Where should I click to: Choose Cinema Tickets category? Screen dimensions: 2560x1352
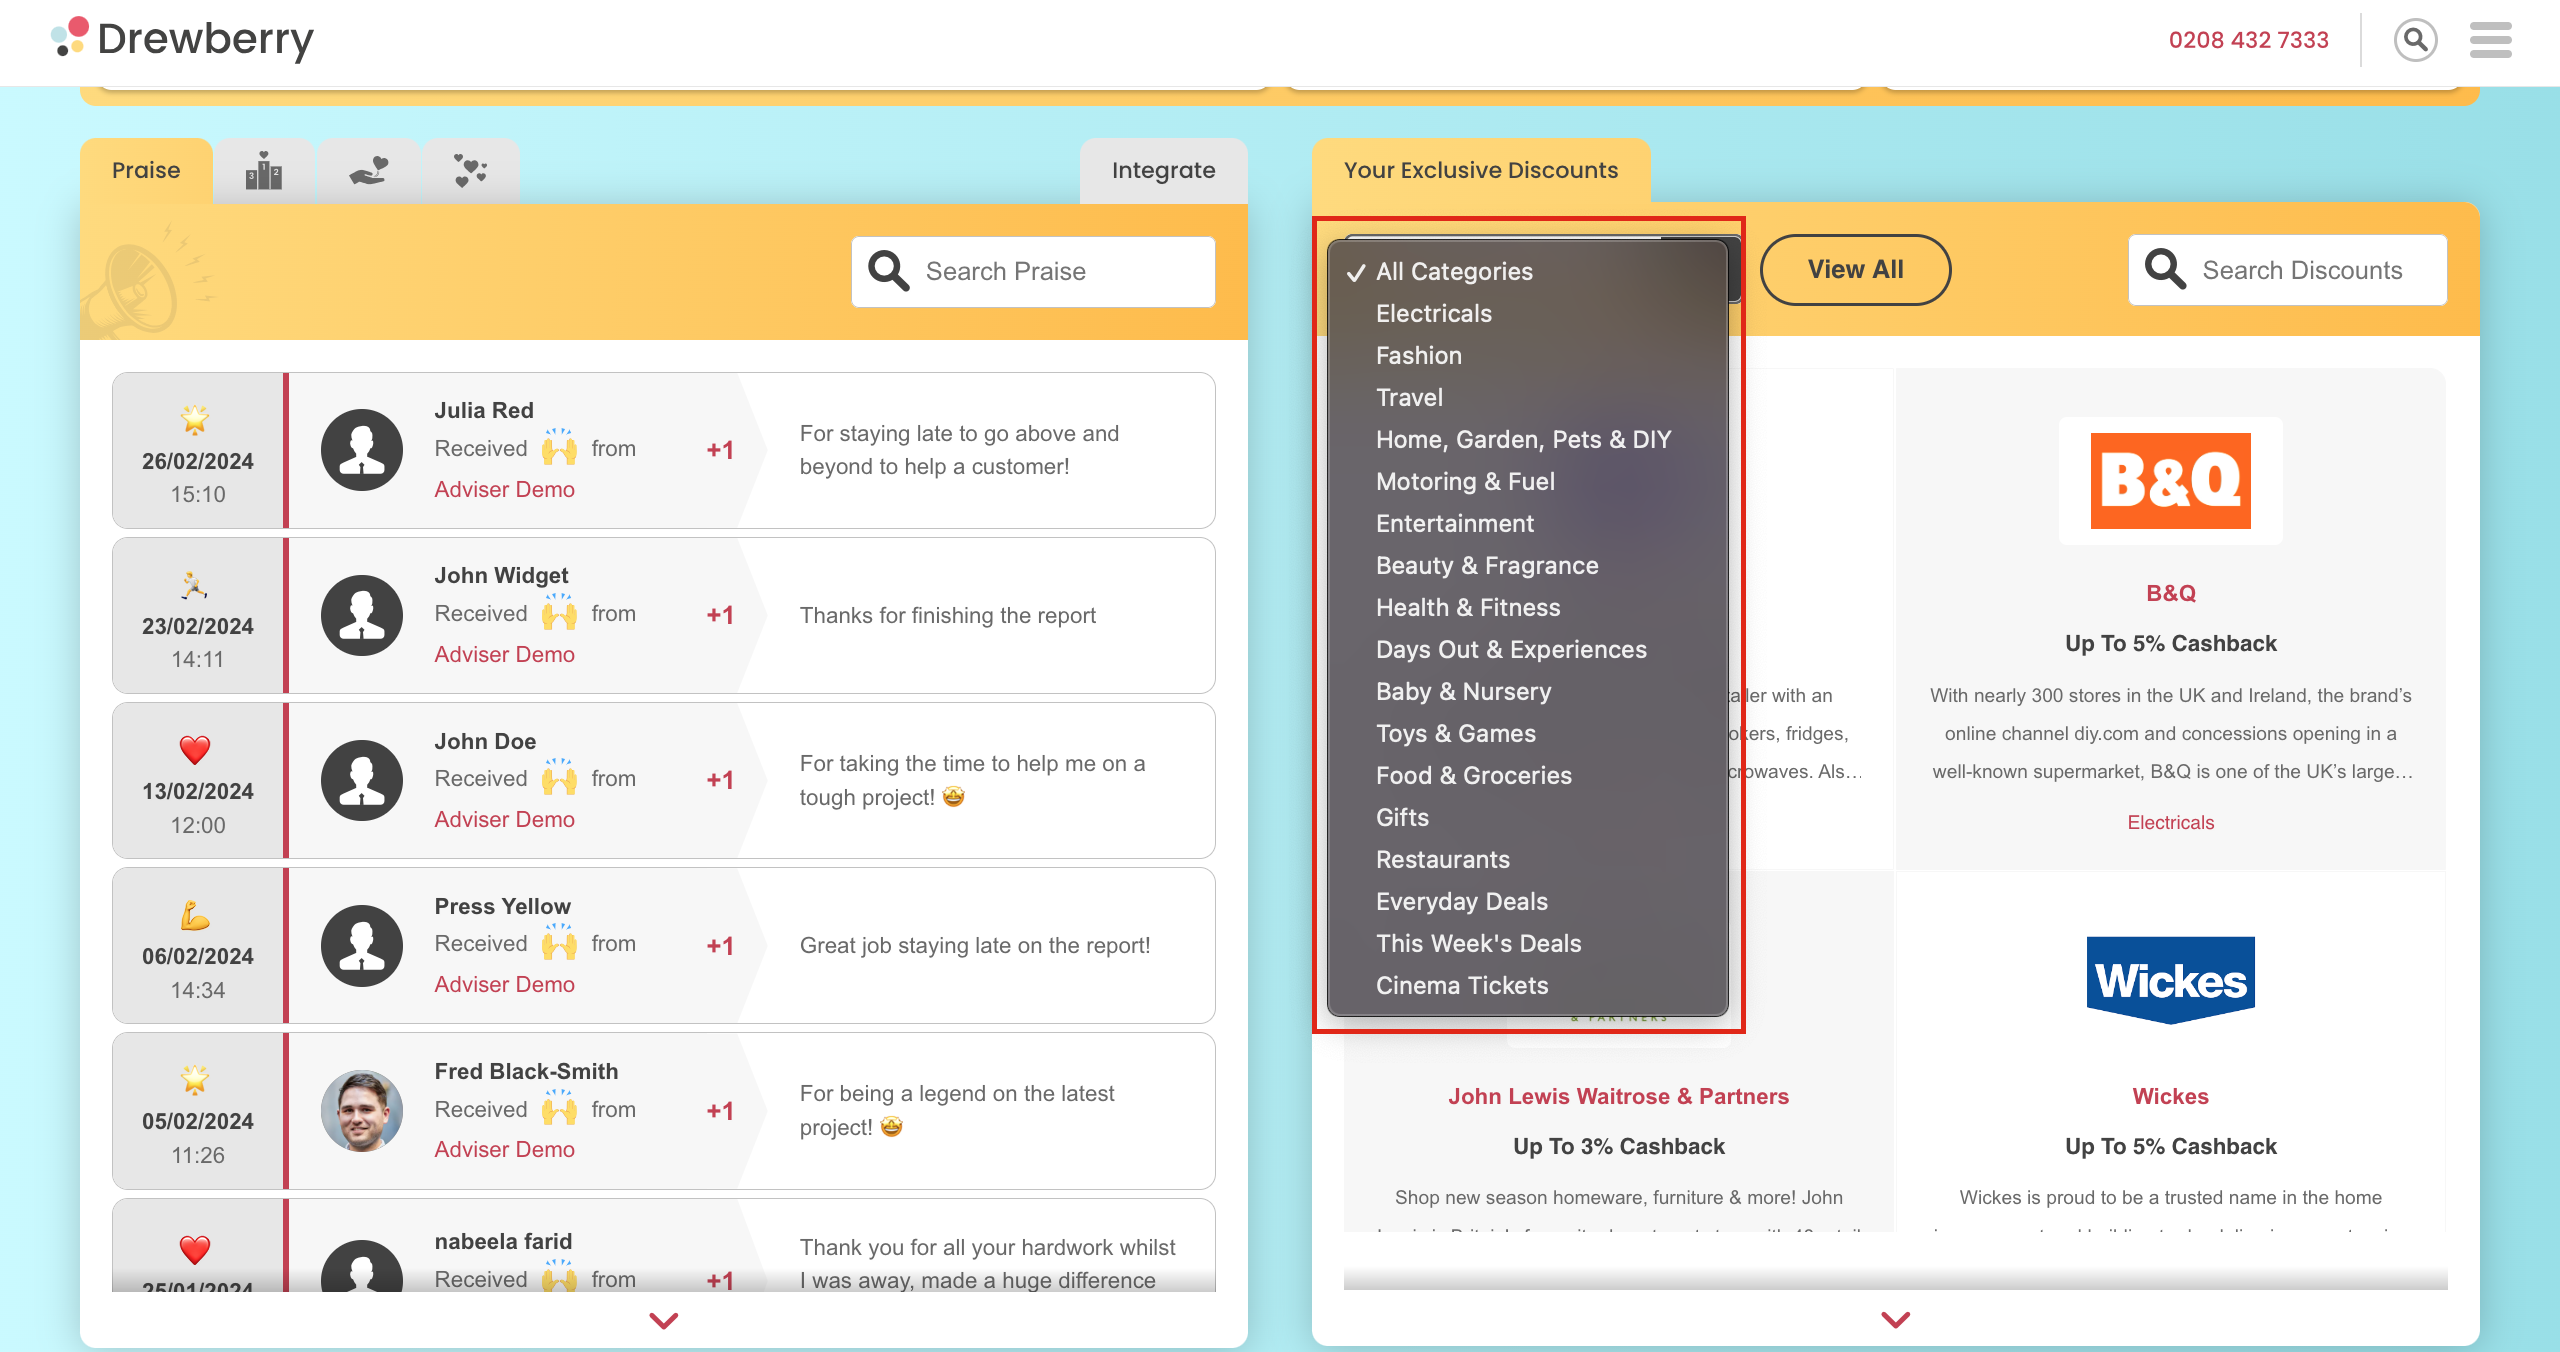pos(1528,986)
